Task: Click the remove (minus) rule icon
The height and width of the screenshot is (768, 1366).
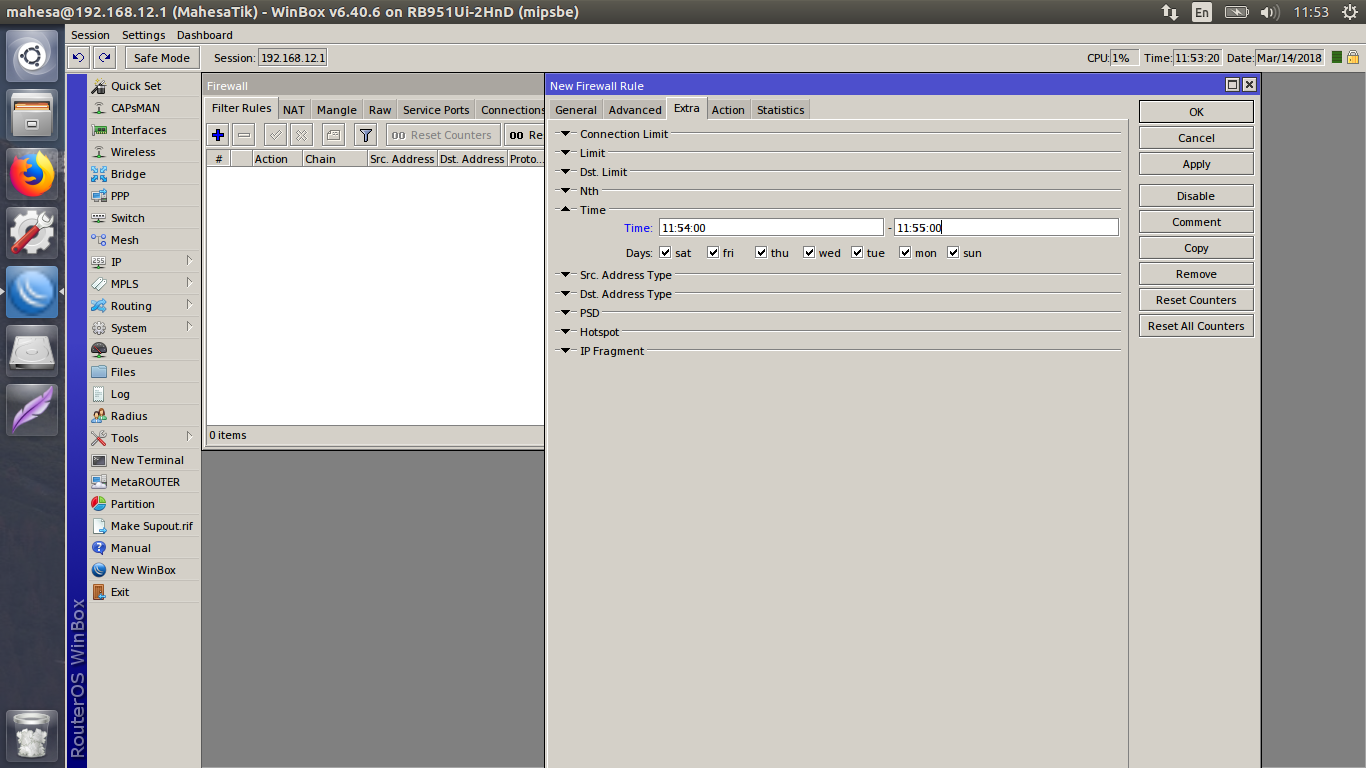Action: (244, 135)
